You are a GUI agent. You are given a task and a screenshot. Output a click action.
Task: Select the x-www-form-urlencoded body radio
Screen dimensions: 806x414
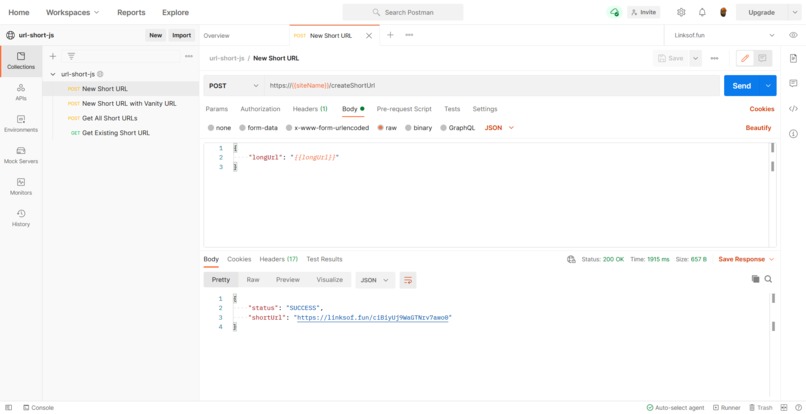[289, 128]
